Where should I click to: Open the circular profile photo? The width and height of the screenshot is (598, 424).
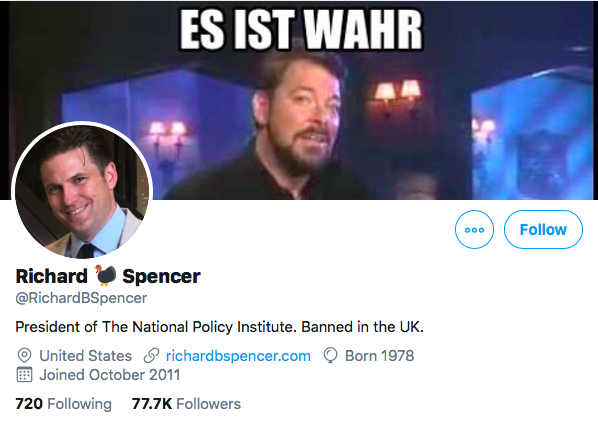click(x=82, y=192)
